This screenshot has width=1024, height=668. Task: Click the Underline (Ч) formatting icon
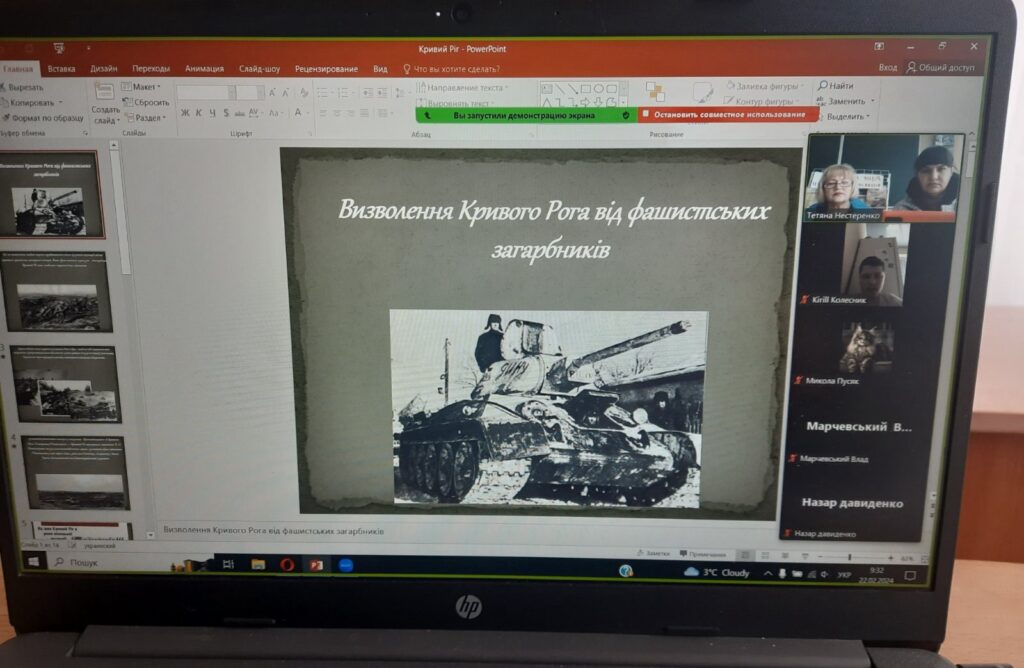point(212,114)
